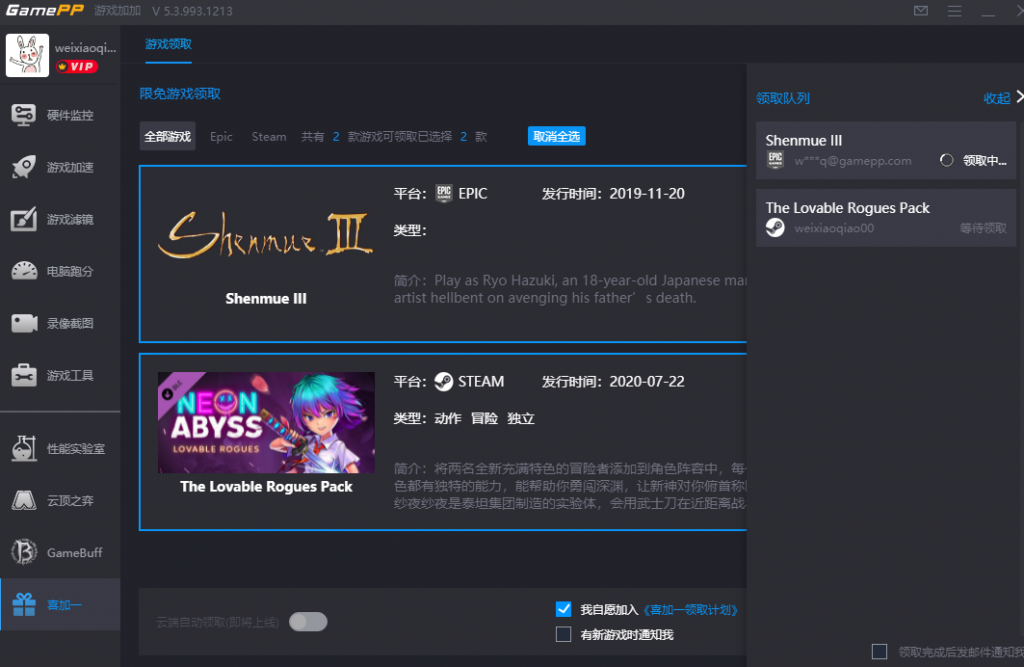This screenshot has width=1024, height=667.
Task: Open the 电脑跑分 benchmark gauge icon
Action: pyautogui.click(x=24, y=271)
